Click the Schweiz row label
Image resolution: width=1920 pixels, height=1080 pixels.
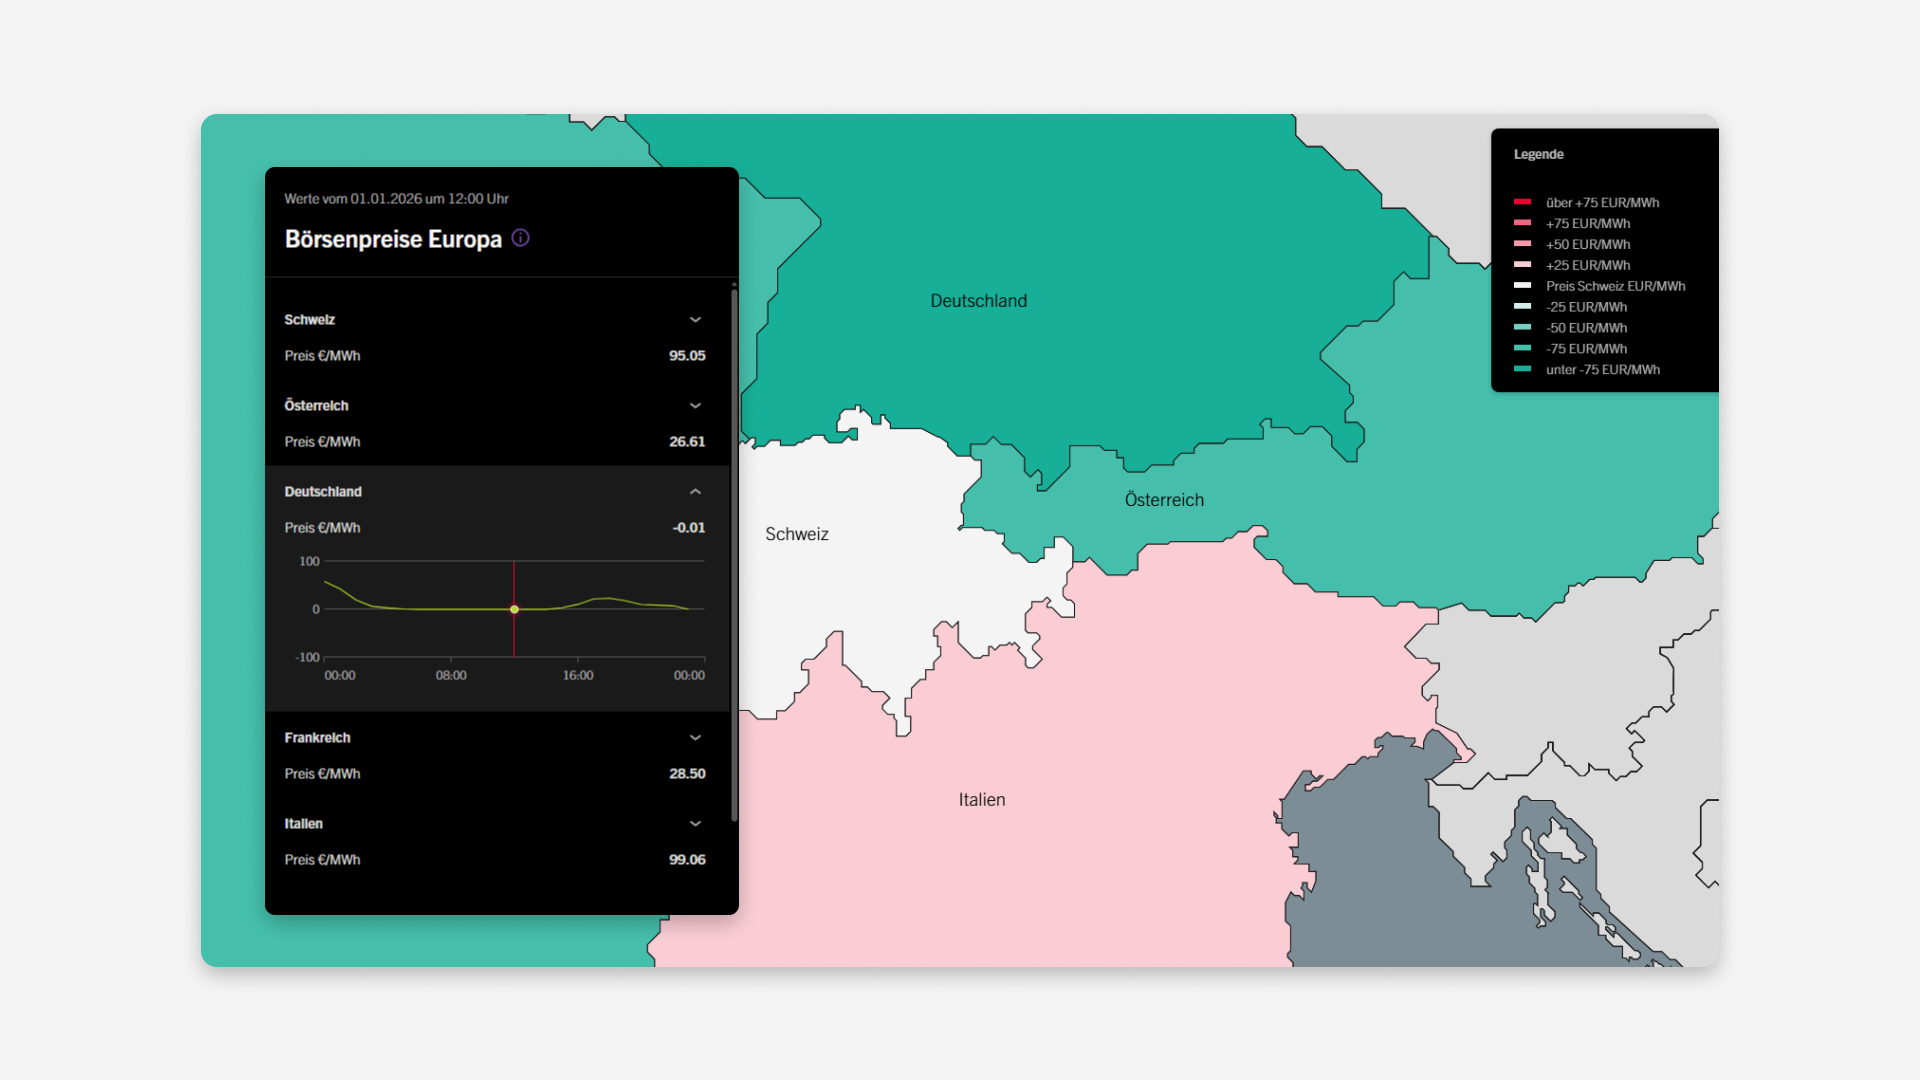tap(309, 320)
